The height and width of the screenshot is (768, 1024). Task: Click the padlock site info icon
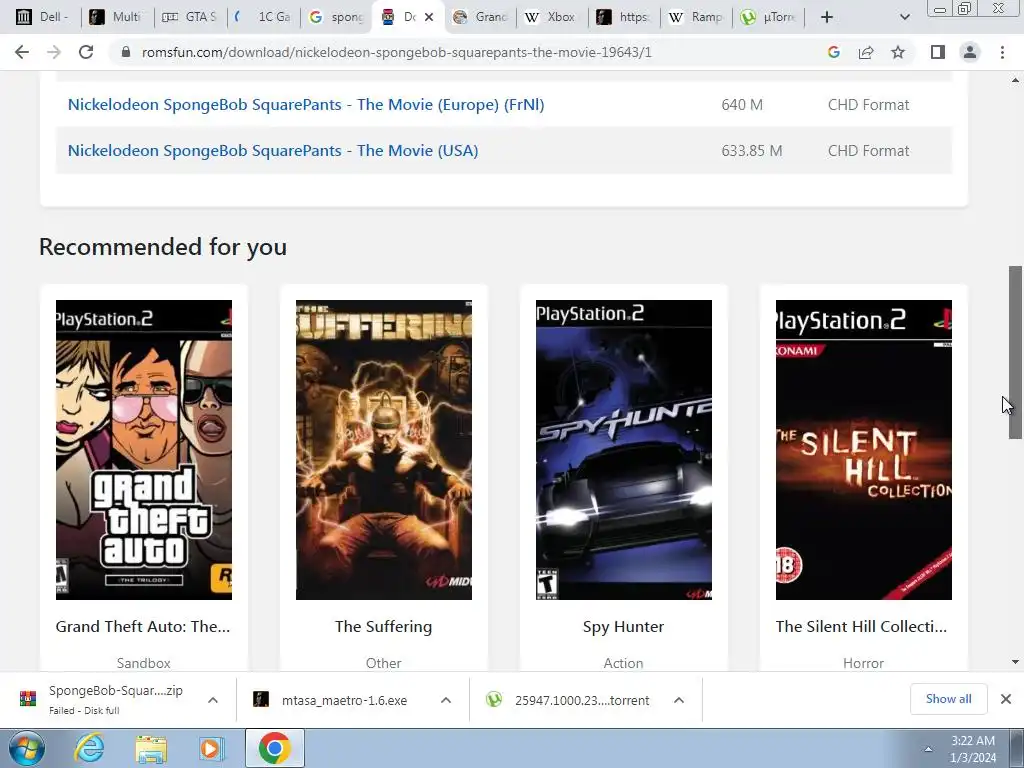coord(126,52)
